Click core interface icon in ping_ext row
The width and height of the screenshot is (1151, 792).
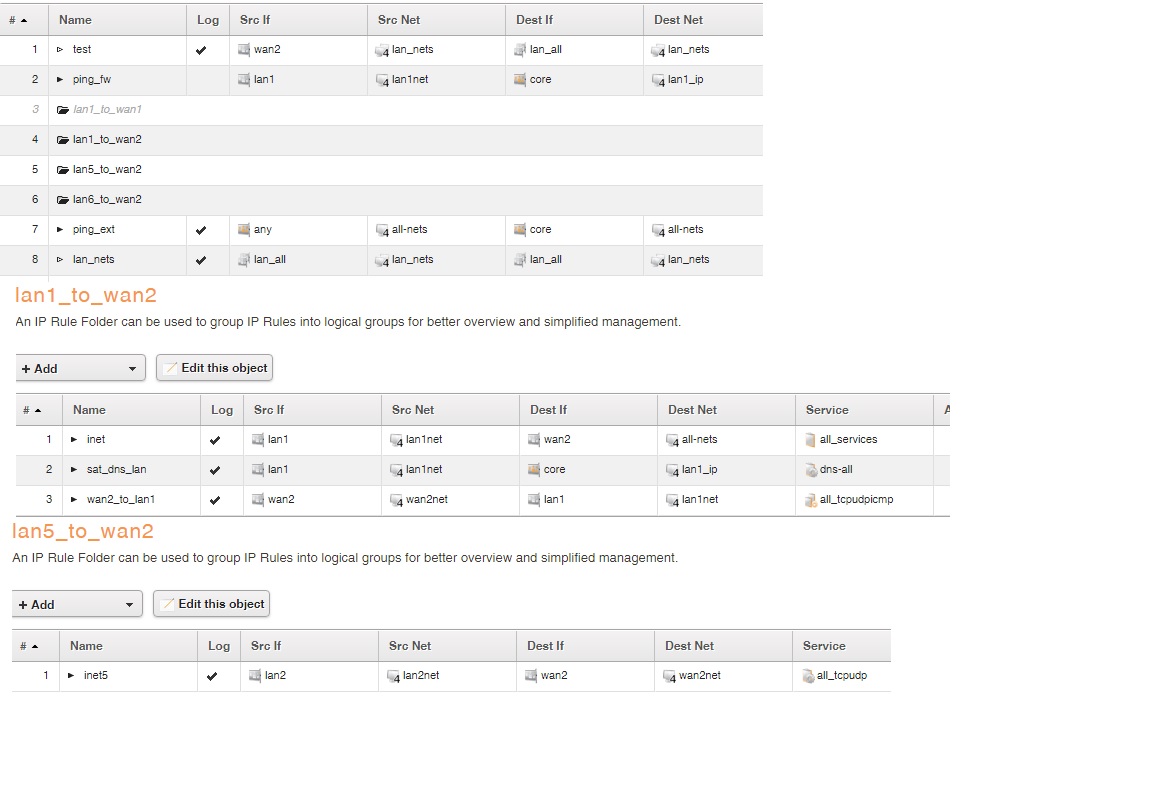(520, 230)
